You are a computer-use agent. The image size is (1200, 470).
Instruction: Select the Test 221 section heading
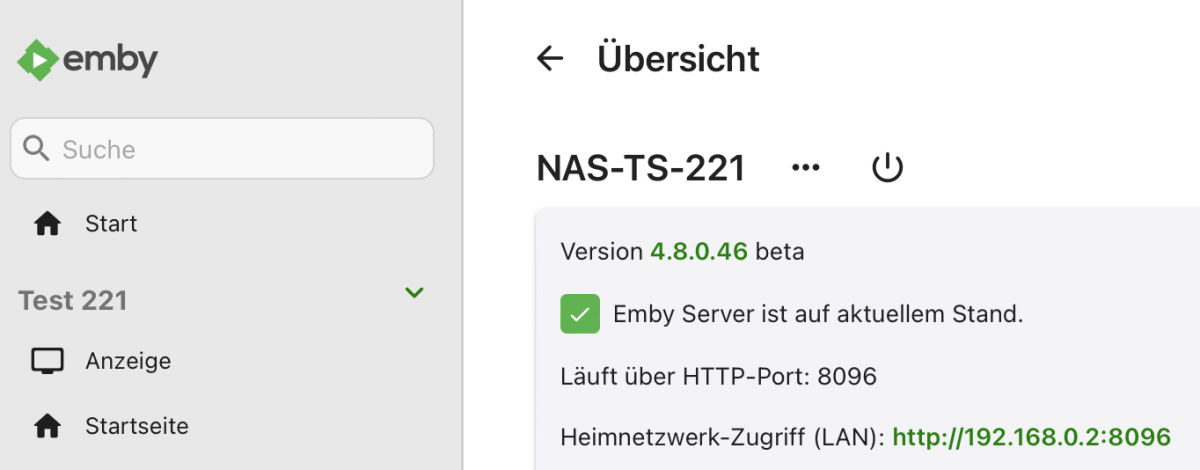tap(73, 300)
